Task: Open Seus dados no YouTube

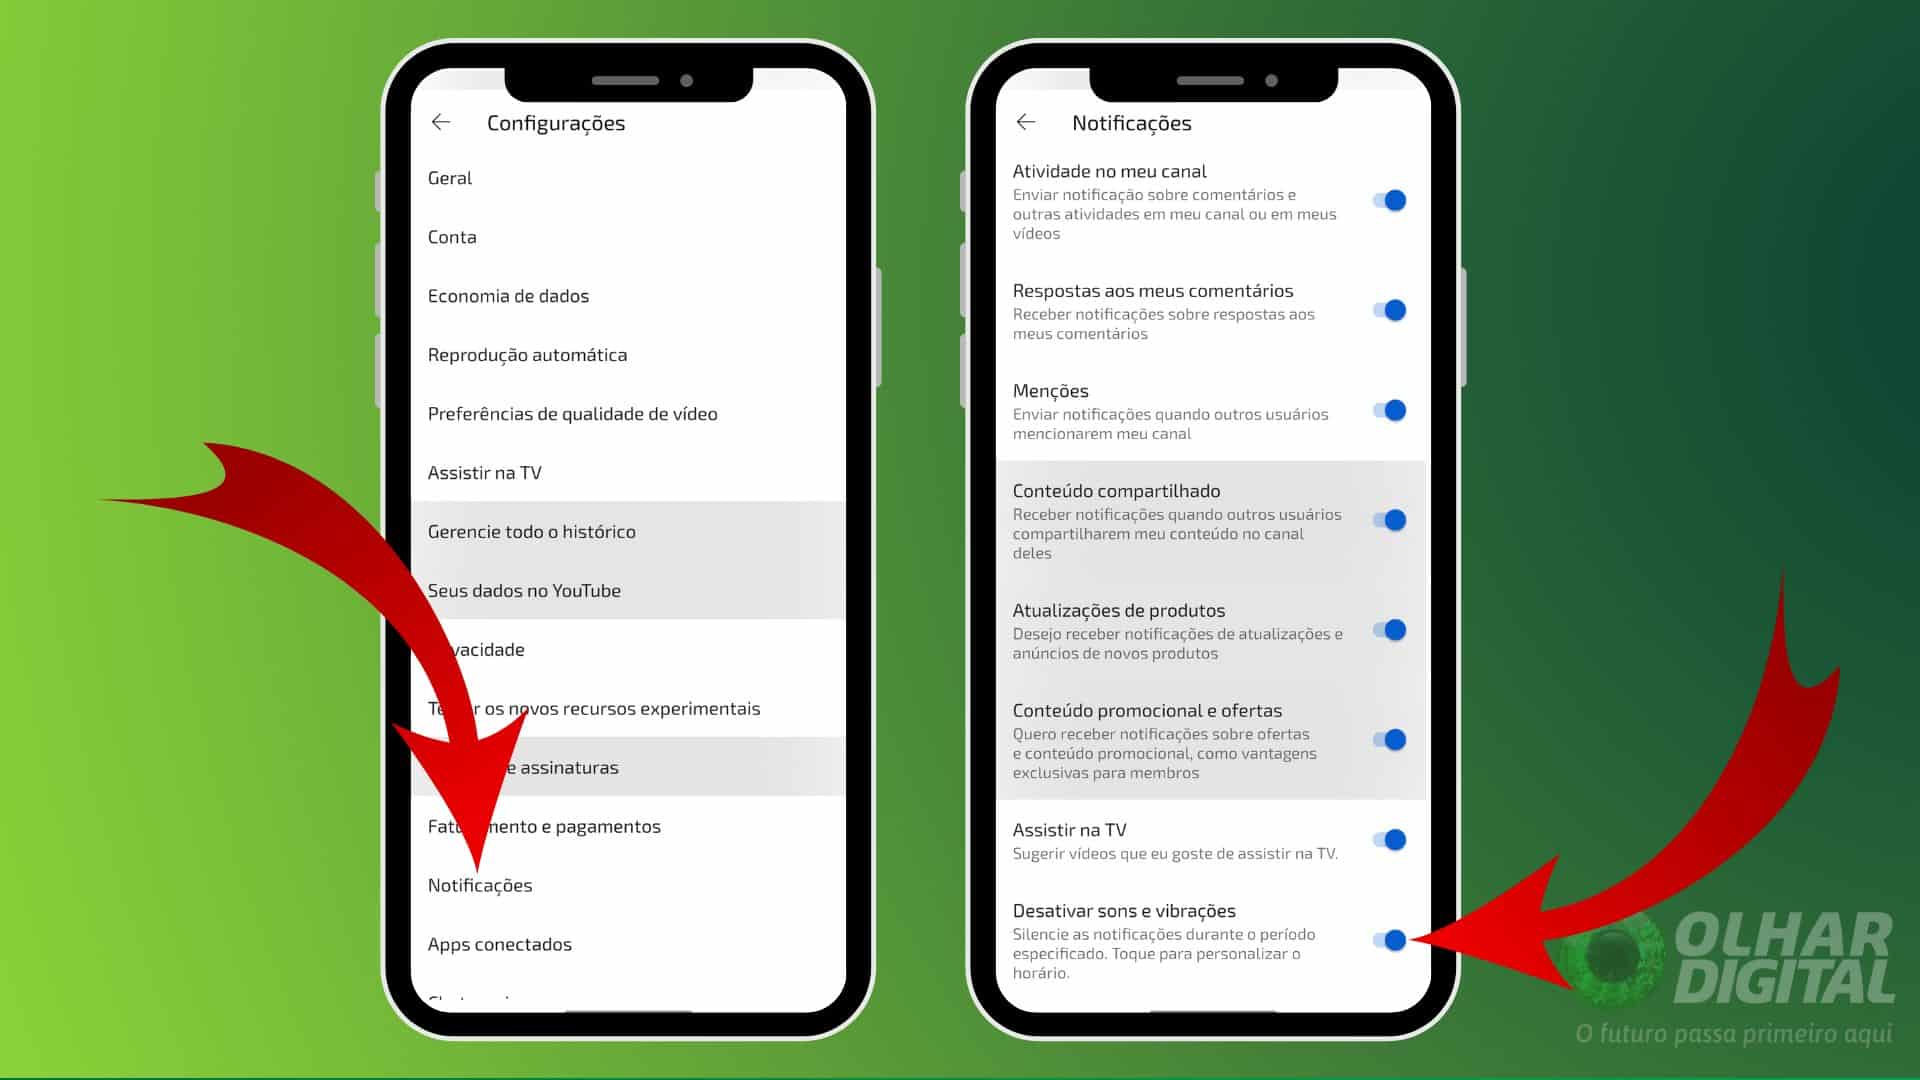Action: 524,589
